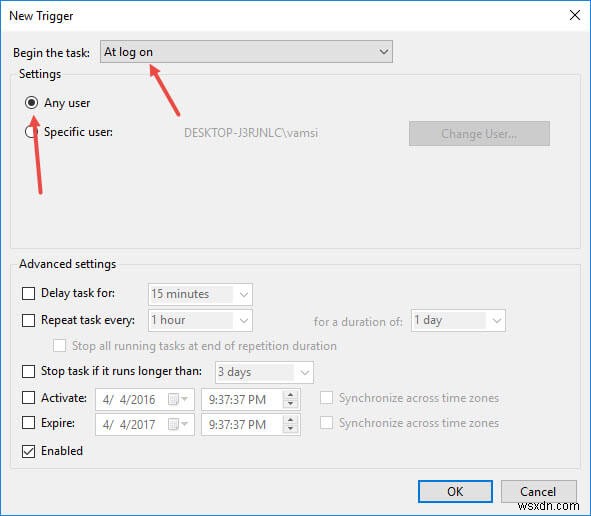Open the Activate date calendar icon
Image resolution: width=591 pixels, height=516 pixels.
[x=178, y=399]
